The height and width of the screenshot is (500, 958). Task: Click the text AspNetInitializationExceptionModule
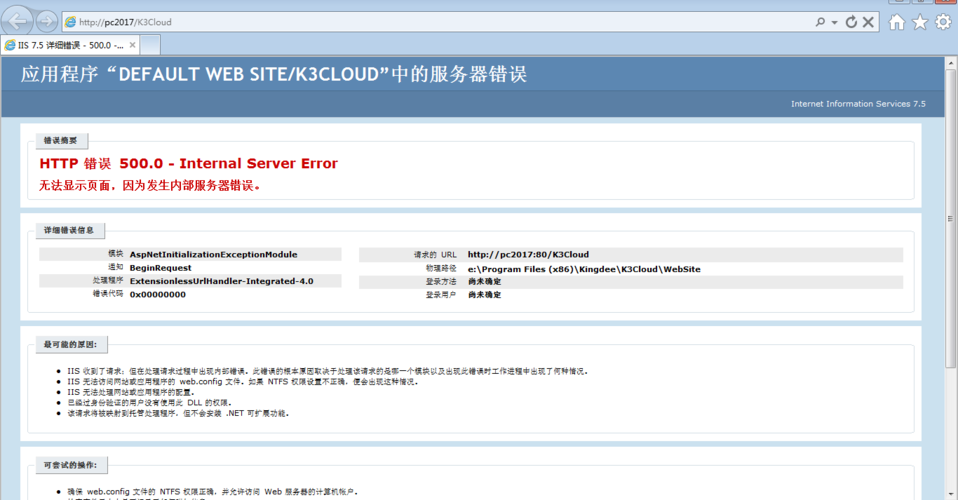(x=213, y=254)
